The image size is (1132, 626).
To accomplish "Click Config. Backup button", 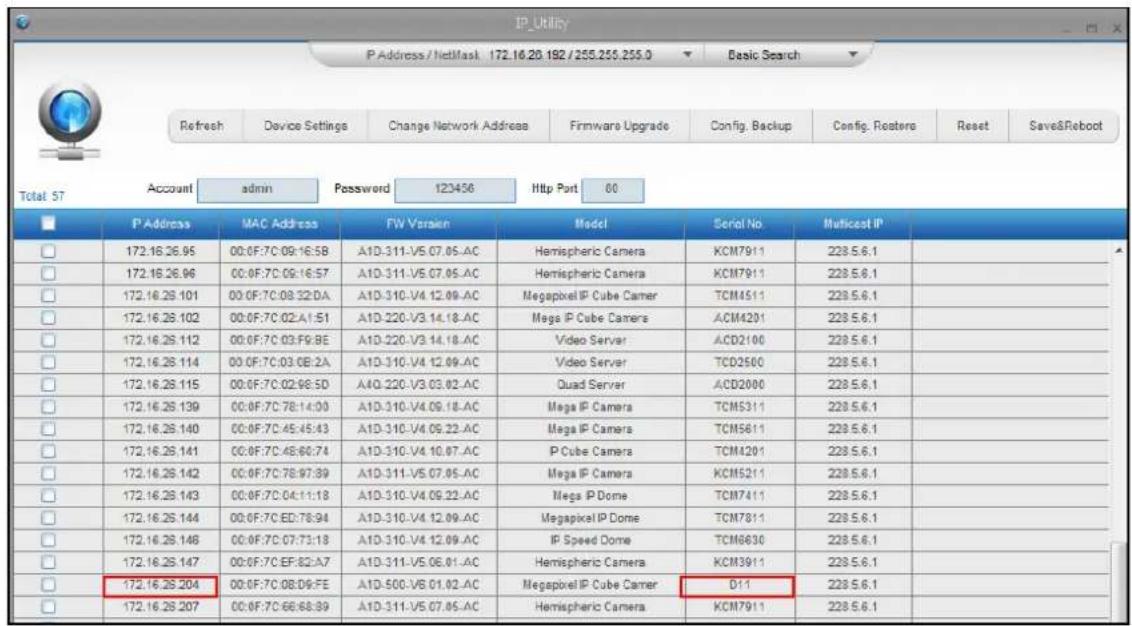I will (752, 126).
